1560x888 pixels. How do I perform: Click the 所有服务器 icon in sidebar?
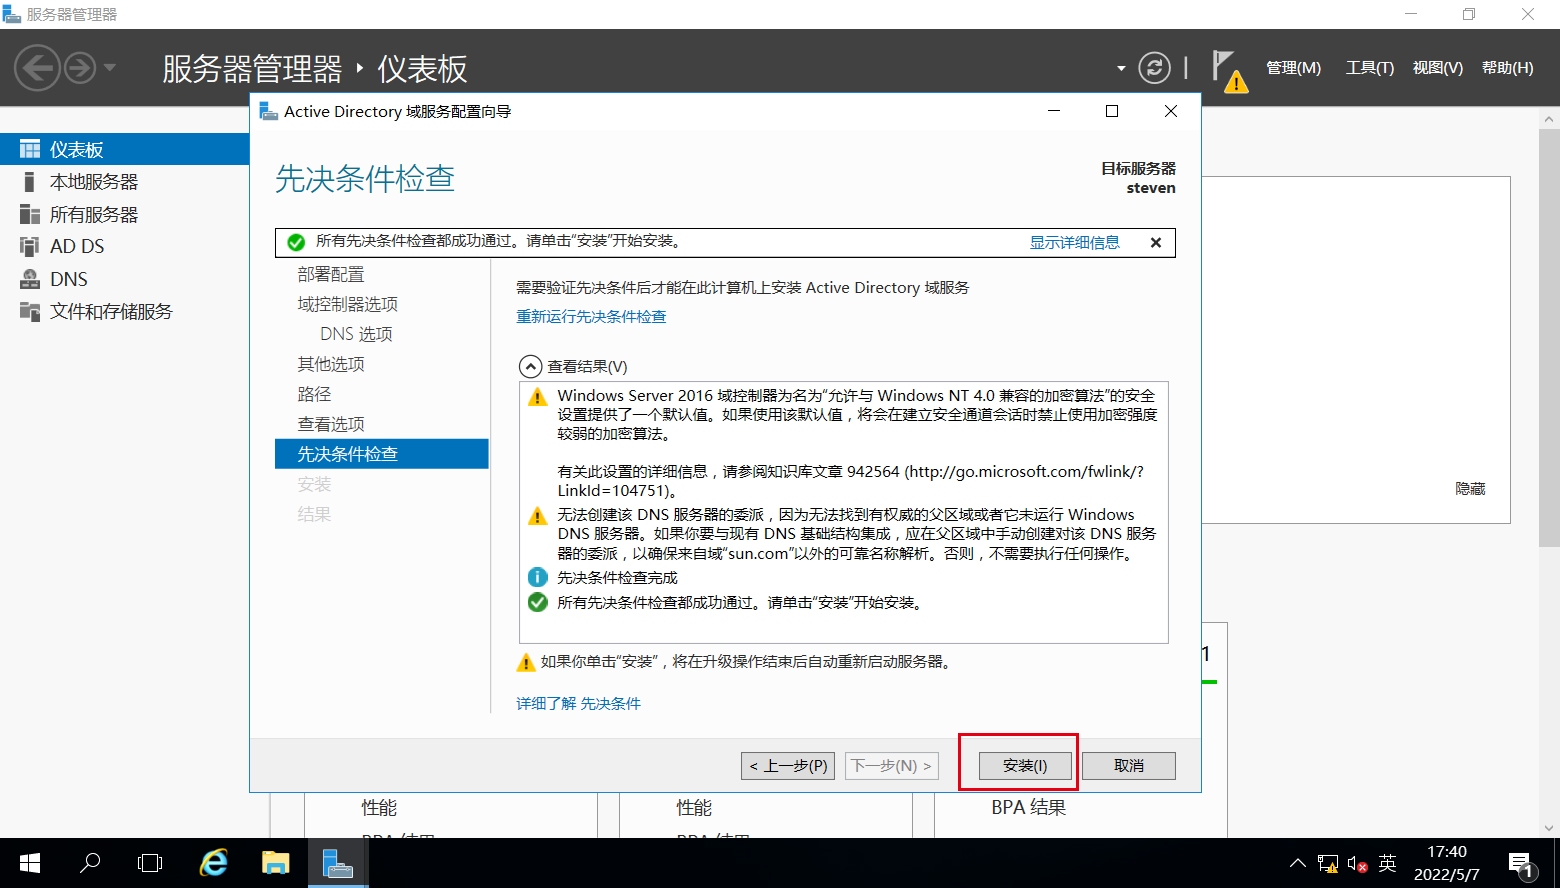pos(30,214)
